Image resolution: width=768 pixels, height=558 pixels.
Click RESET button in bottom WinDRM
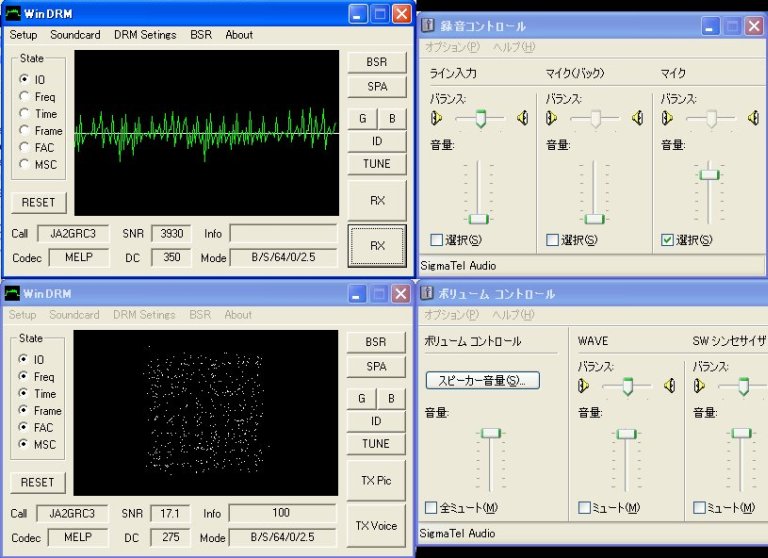pos(37,482)
